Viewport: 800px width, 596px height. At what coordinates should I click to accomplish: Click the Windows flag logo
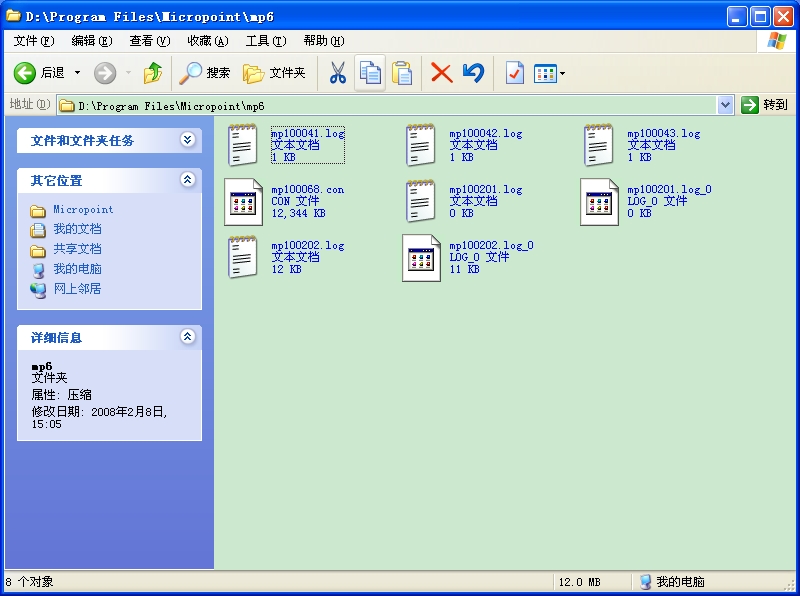click(x=777, y=41)
